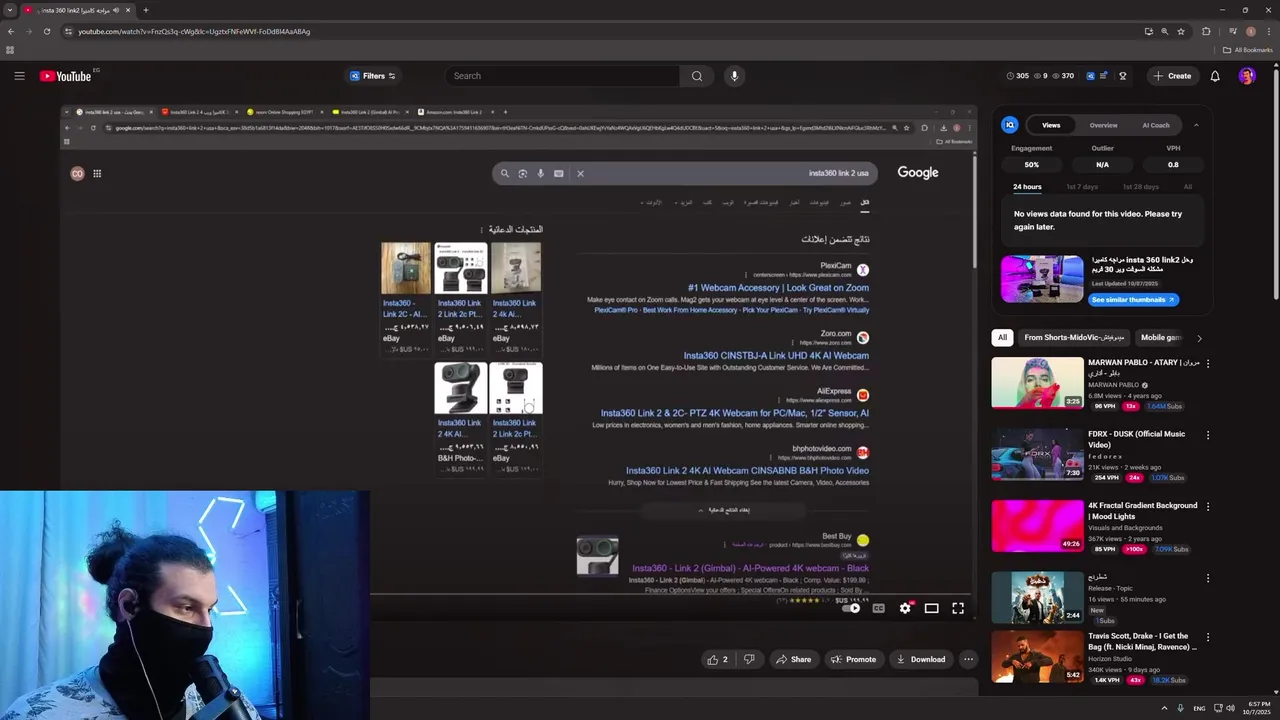Click the vidIQ list icon in the header
The height and width of the screenshot is (720, 1280).
click(x=1104, y=76)
